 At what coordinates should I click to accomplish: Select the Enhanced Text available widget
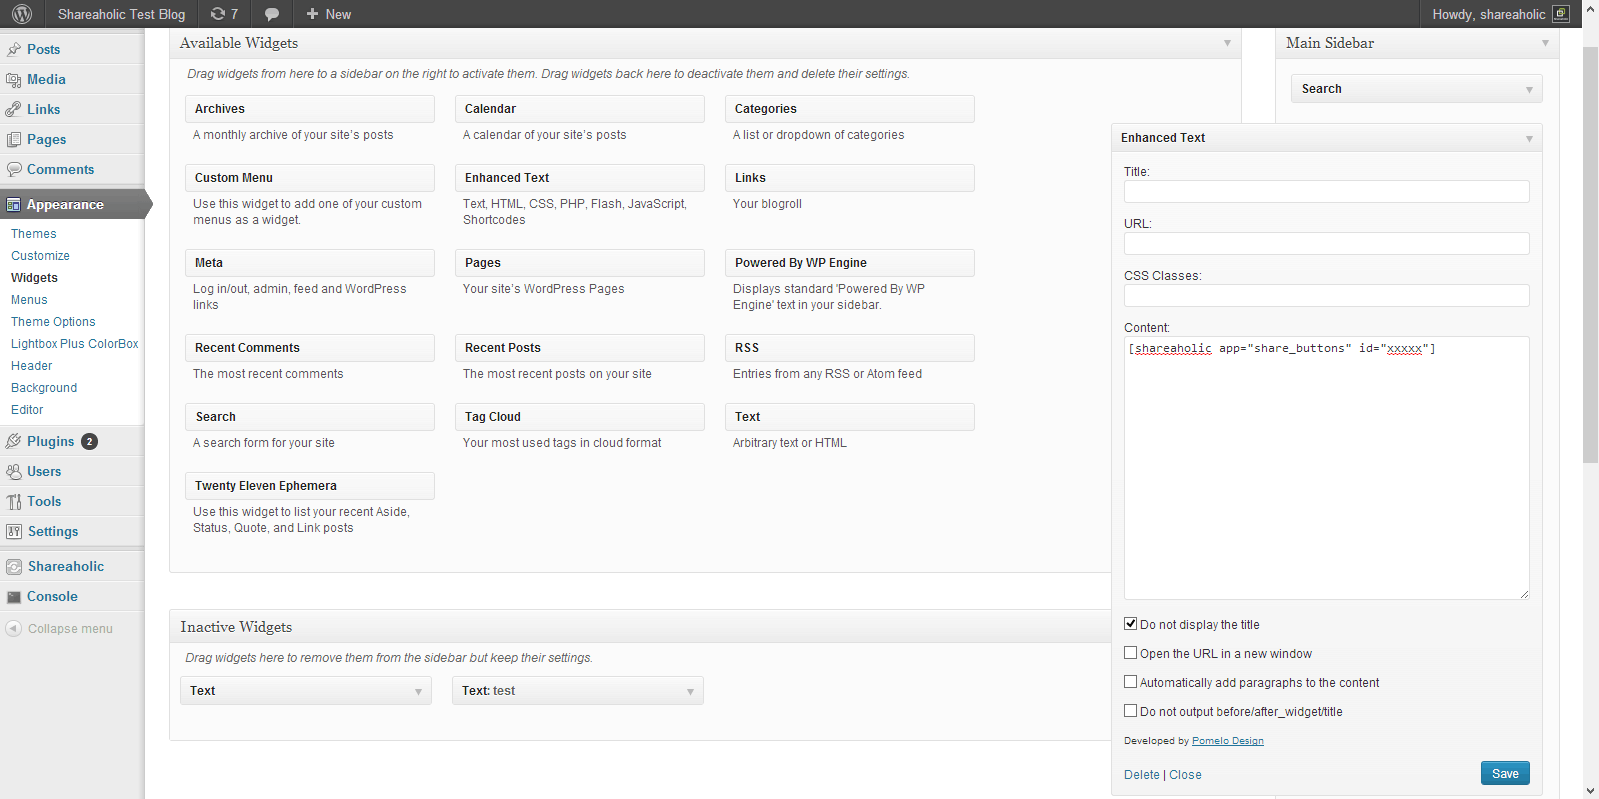coord(580,178)
